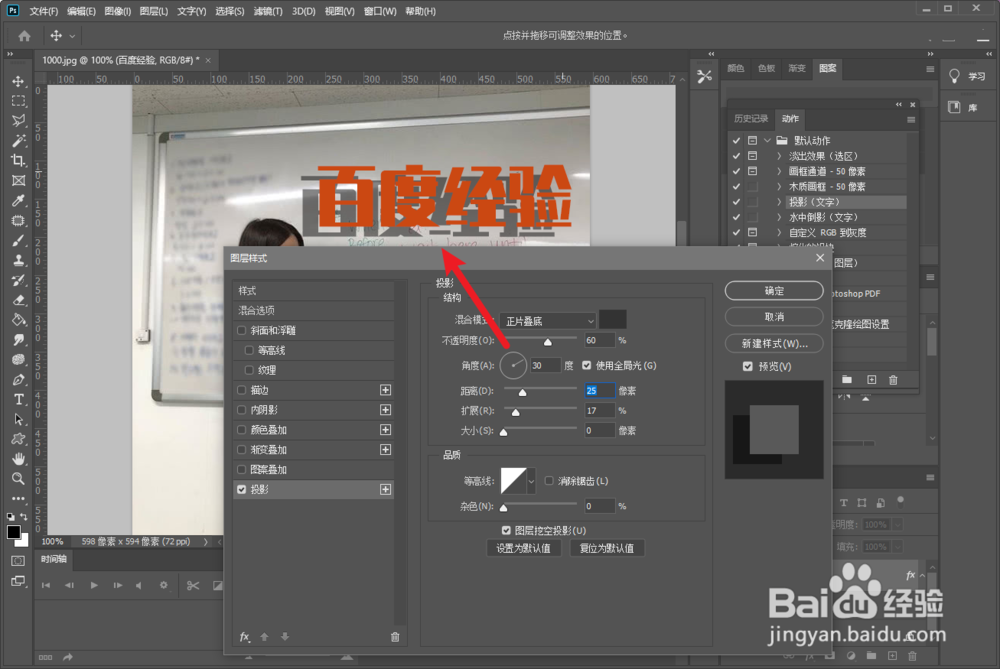Screen dimensions: 1000x669
Task: Click the 复位为默认值 button
Action: 607,548
